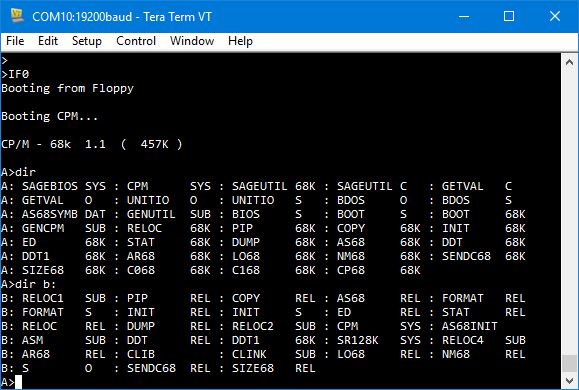579x390 pixels.
Task: Click the AS68INIT file name
Action: [x=470, y=326]
